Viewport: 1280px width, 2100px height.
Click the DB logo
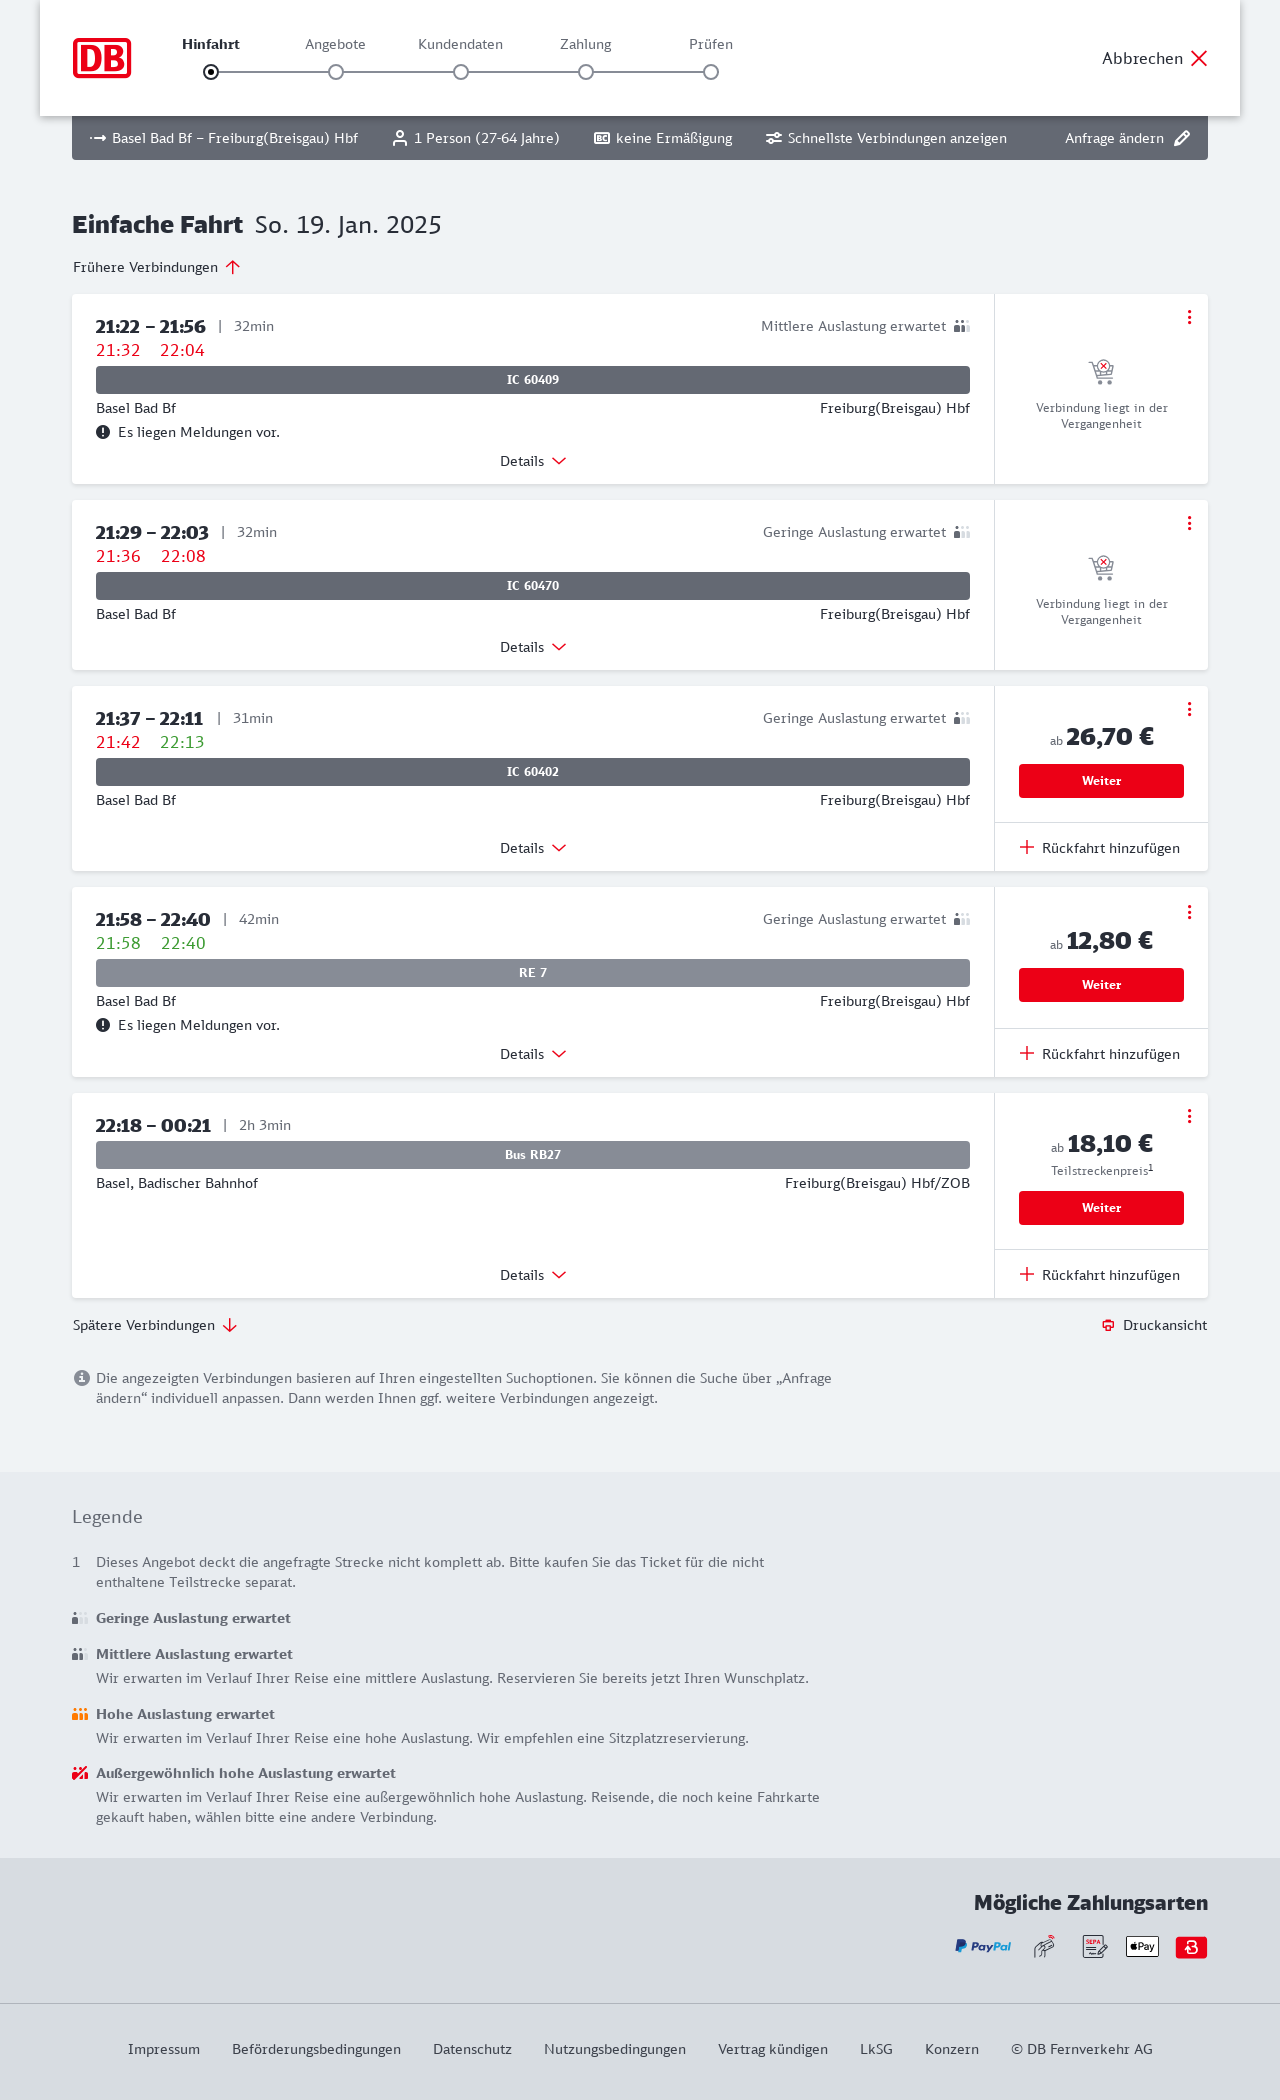(102, 58)
